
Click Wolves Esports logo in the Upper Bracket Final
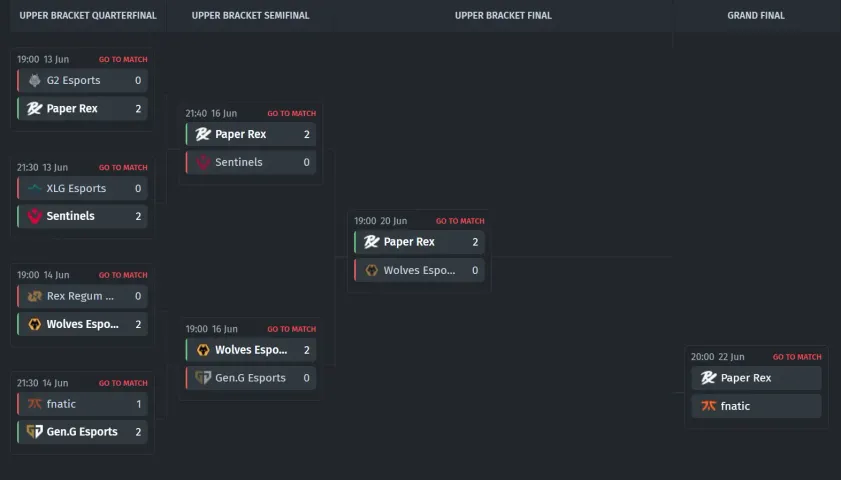[x=371, y=270]
